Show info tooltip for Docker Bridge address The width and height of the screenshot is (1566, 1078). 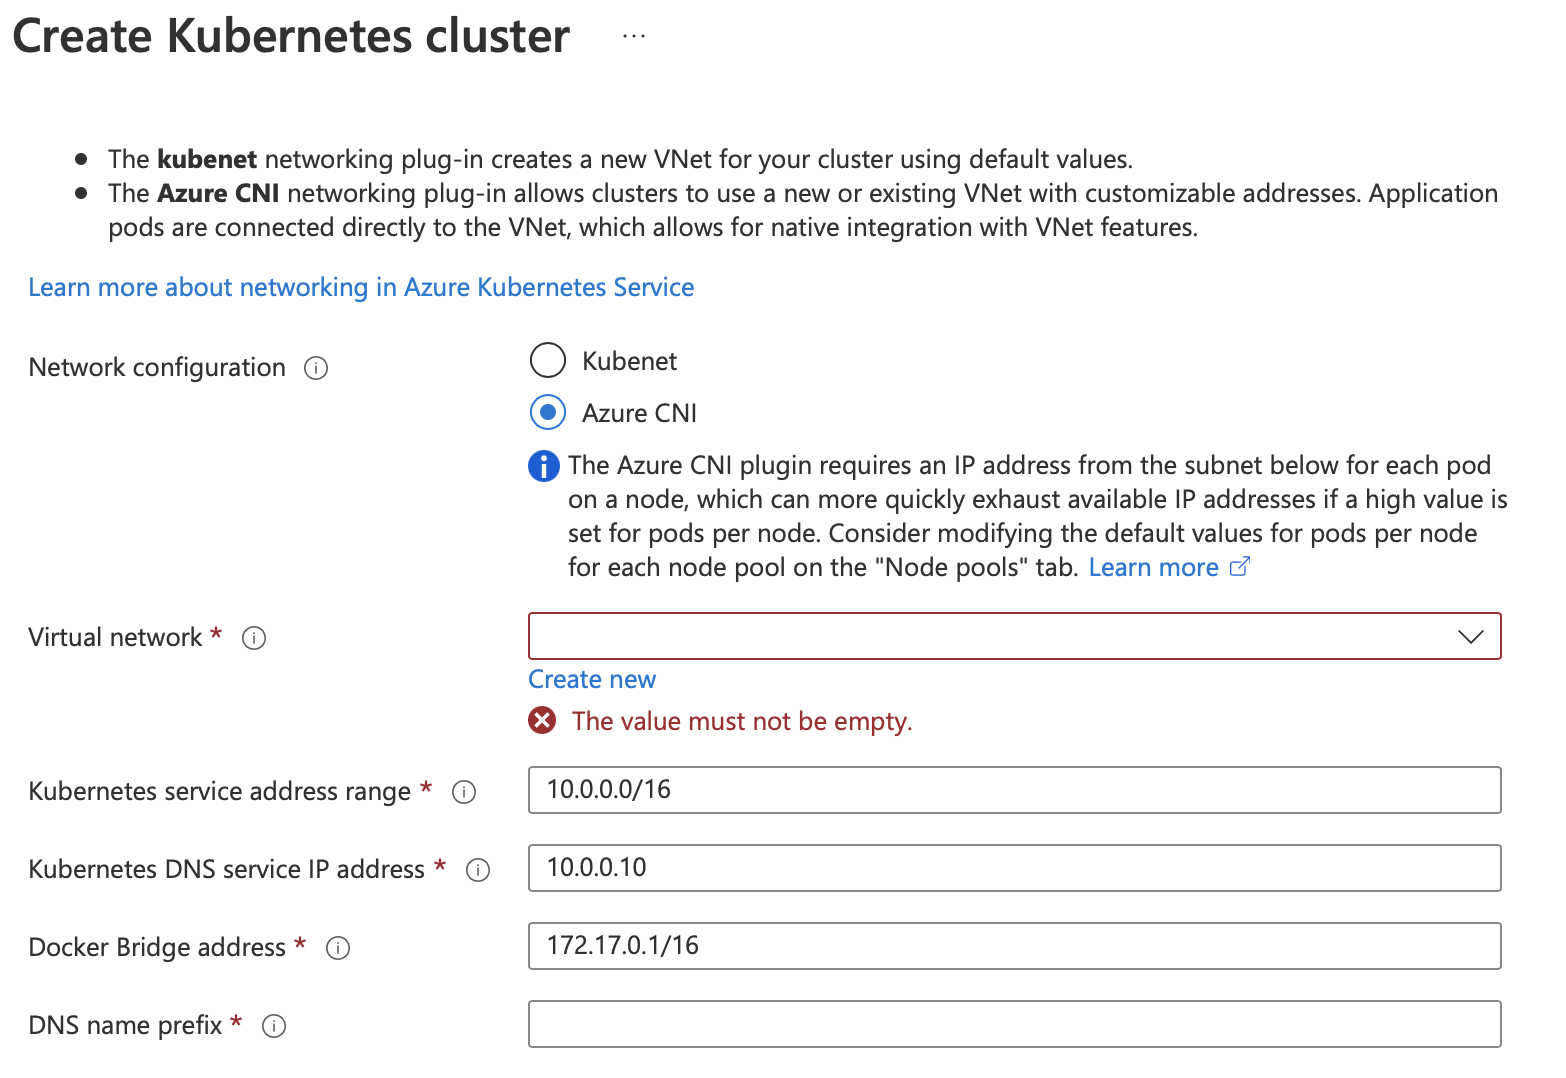pos(338,948)
